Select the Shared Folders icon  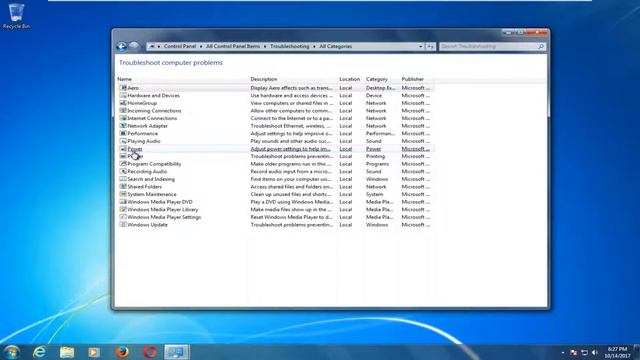point(123,187)
